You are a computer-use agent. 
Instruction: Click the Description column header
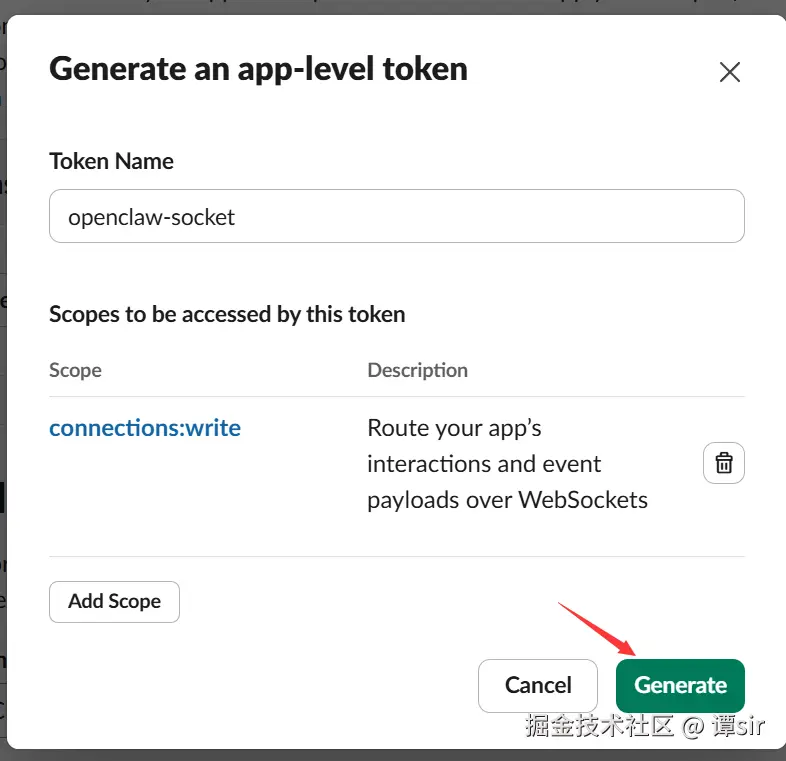[x=417, y=370]
